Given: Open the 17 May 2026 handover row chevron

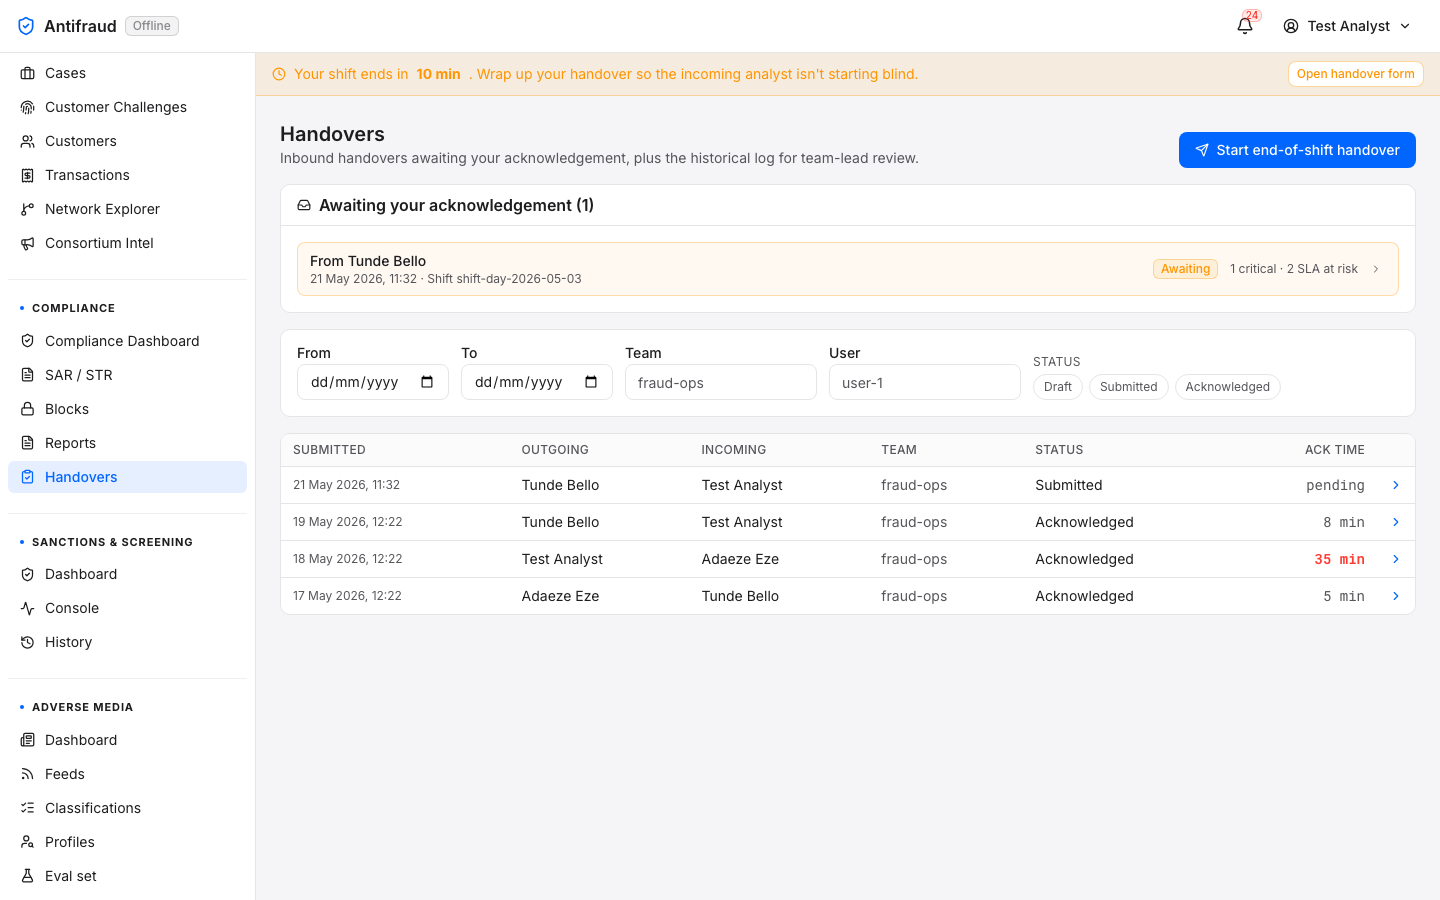Looking at the screenshot, I should (1396, 596).
